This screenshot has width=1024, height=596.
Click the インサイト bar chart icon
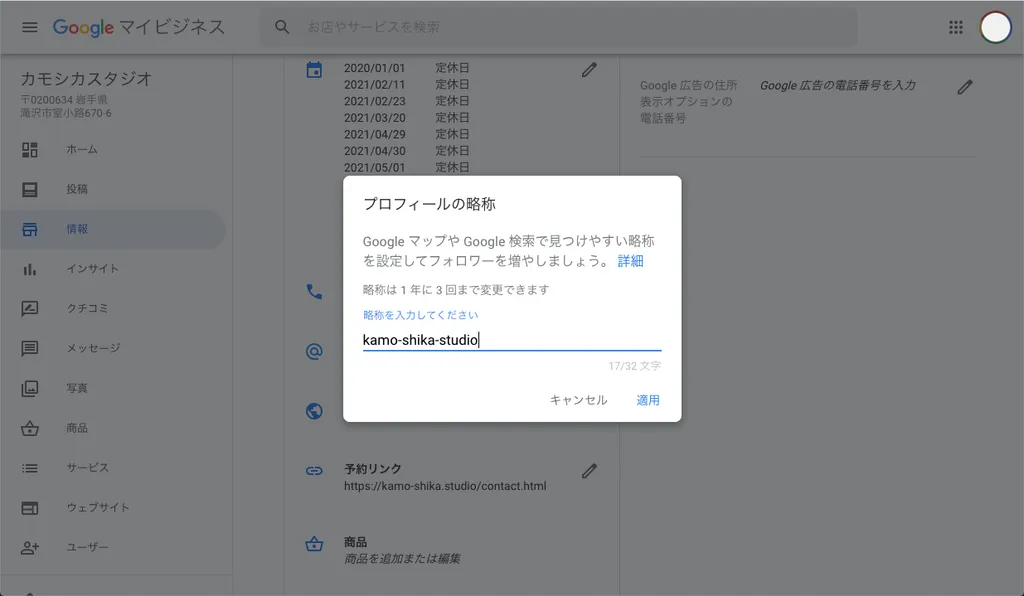point(29,269)
